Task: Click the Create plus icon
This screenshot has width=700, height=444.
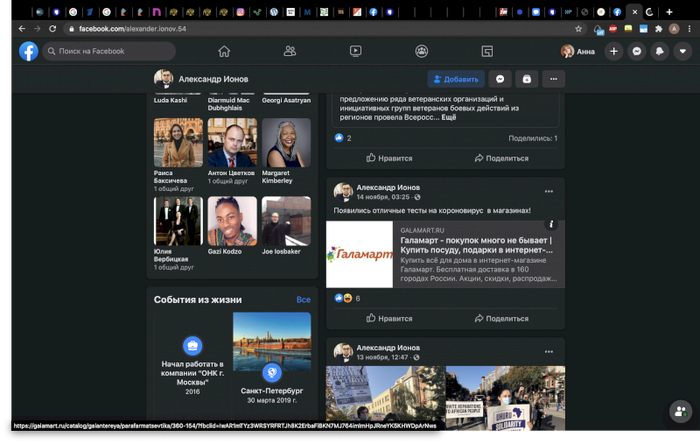Action: coord(613,51)
